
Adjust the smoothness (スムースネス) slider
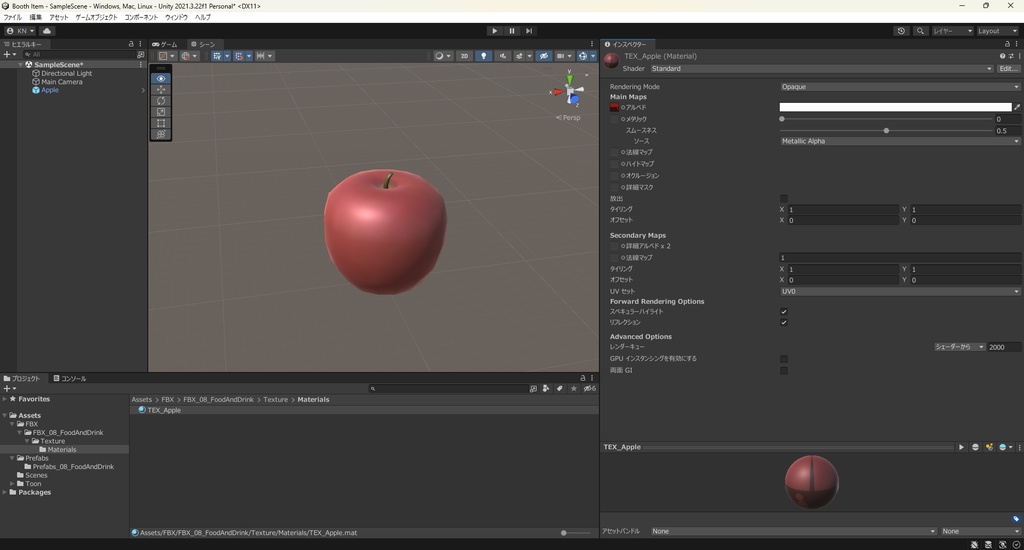coord(886,131)
